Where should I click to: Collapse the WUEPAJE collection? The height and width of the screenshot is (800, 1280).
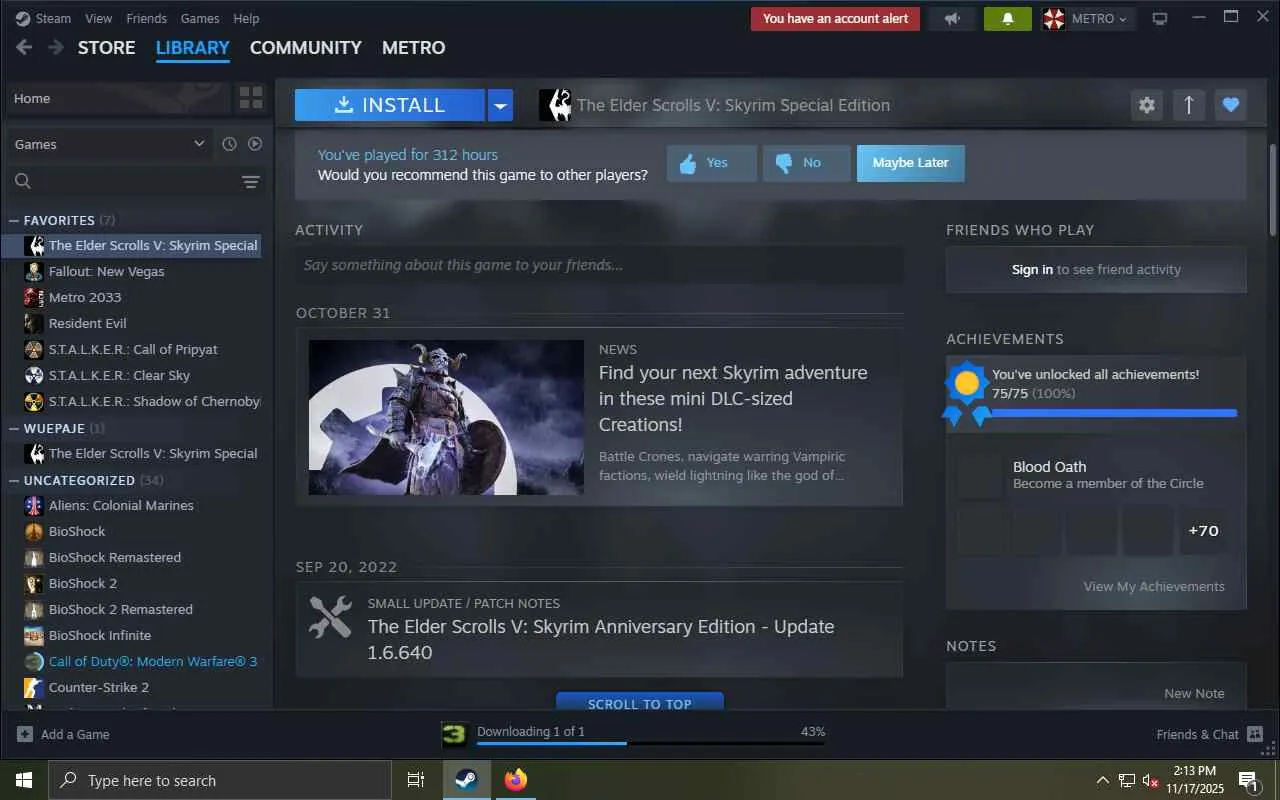(x=14, y=428)
